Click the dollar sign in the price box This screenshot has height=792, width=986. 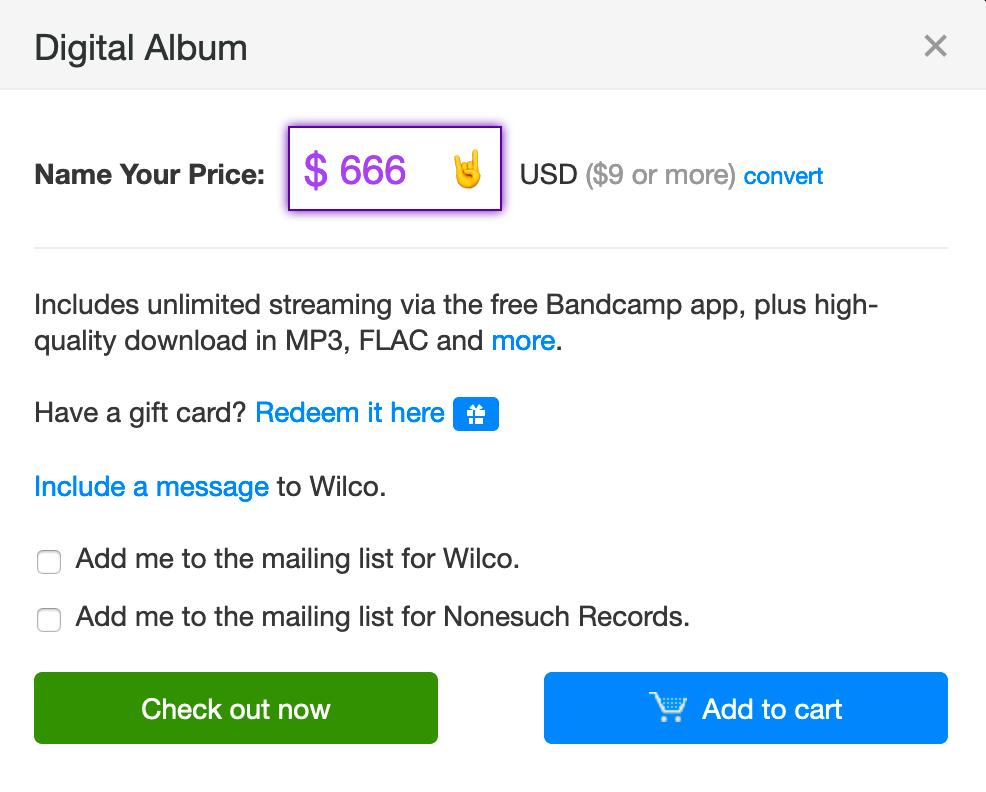click(x=316, y=170)
